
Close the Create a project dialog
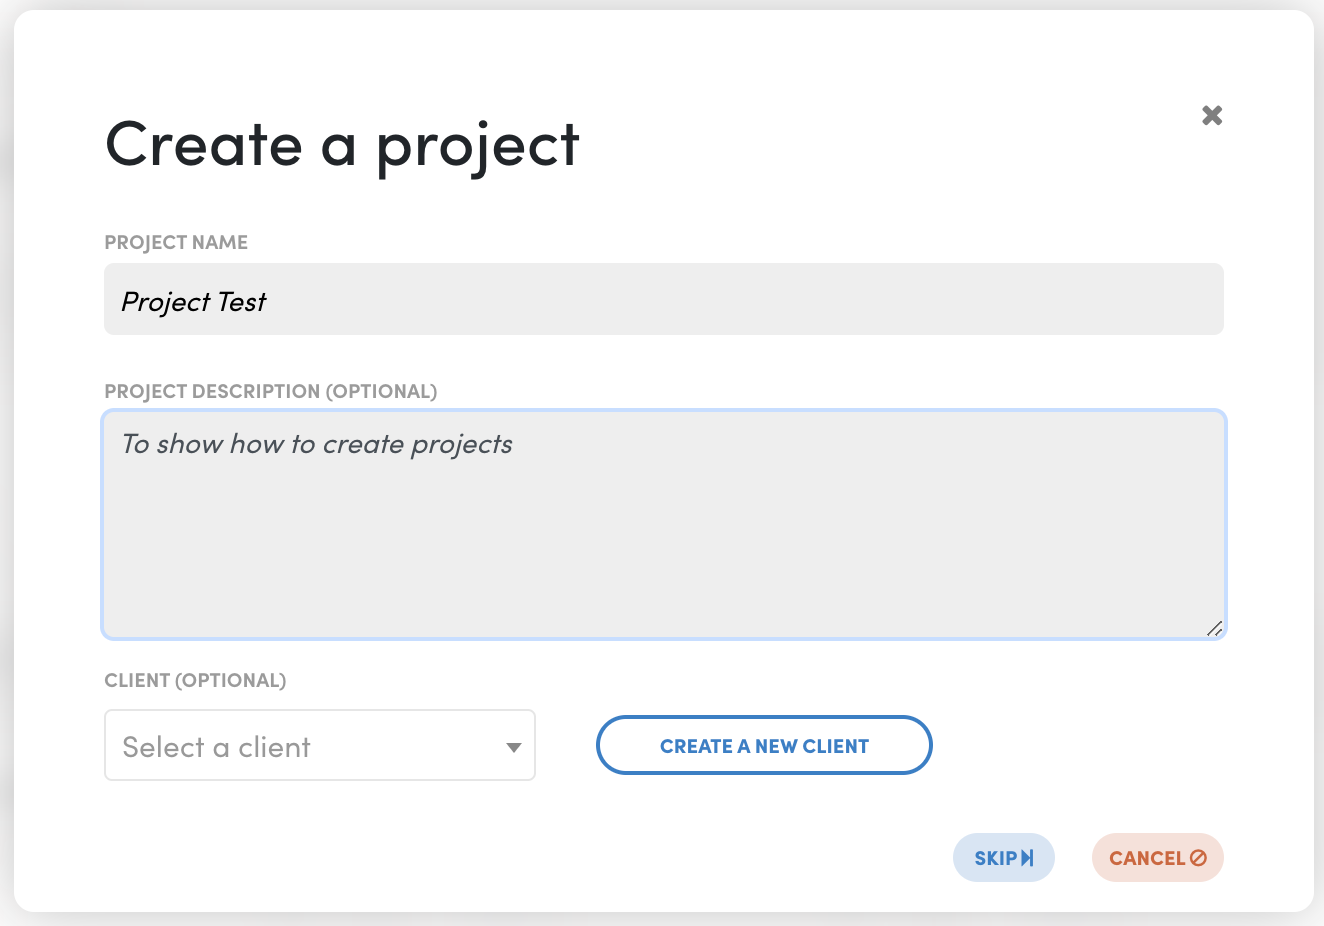1212,116
